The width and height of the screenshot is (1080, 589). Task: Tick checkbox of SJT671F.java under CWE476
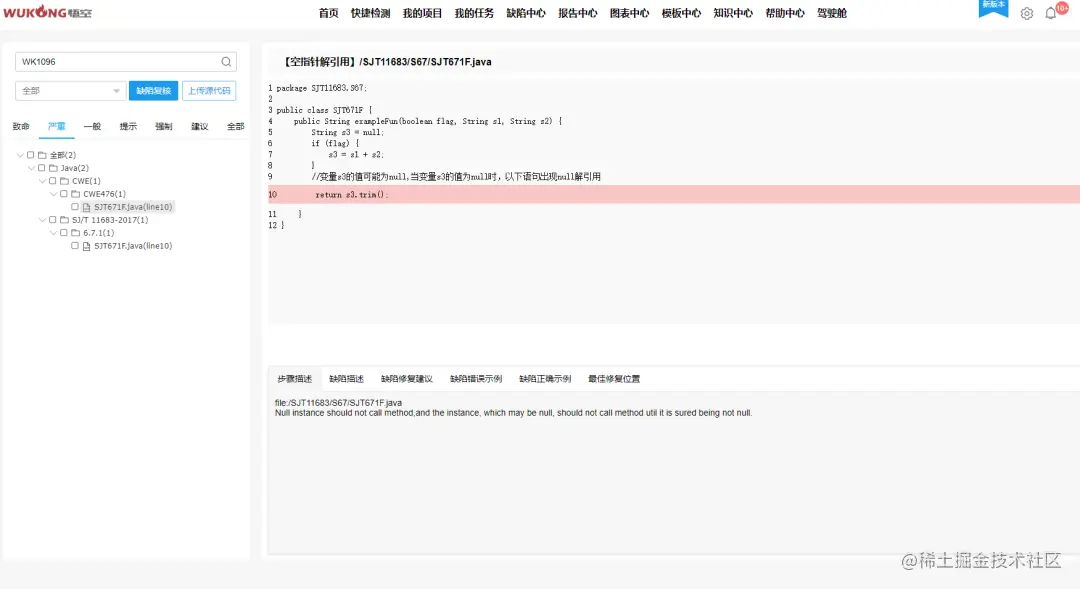point(74,207)
